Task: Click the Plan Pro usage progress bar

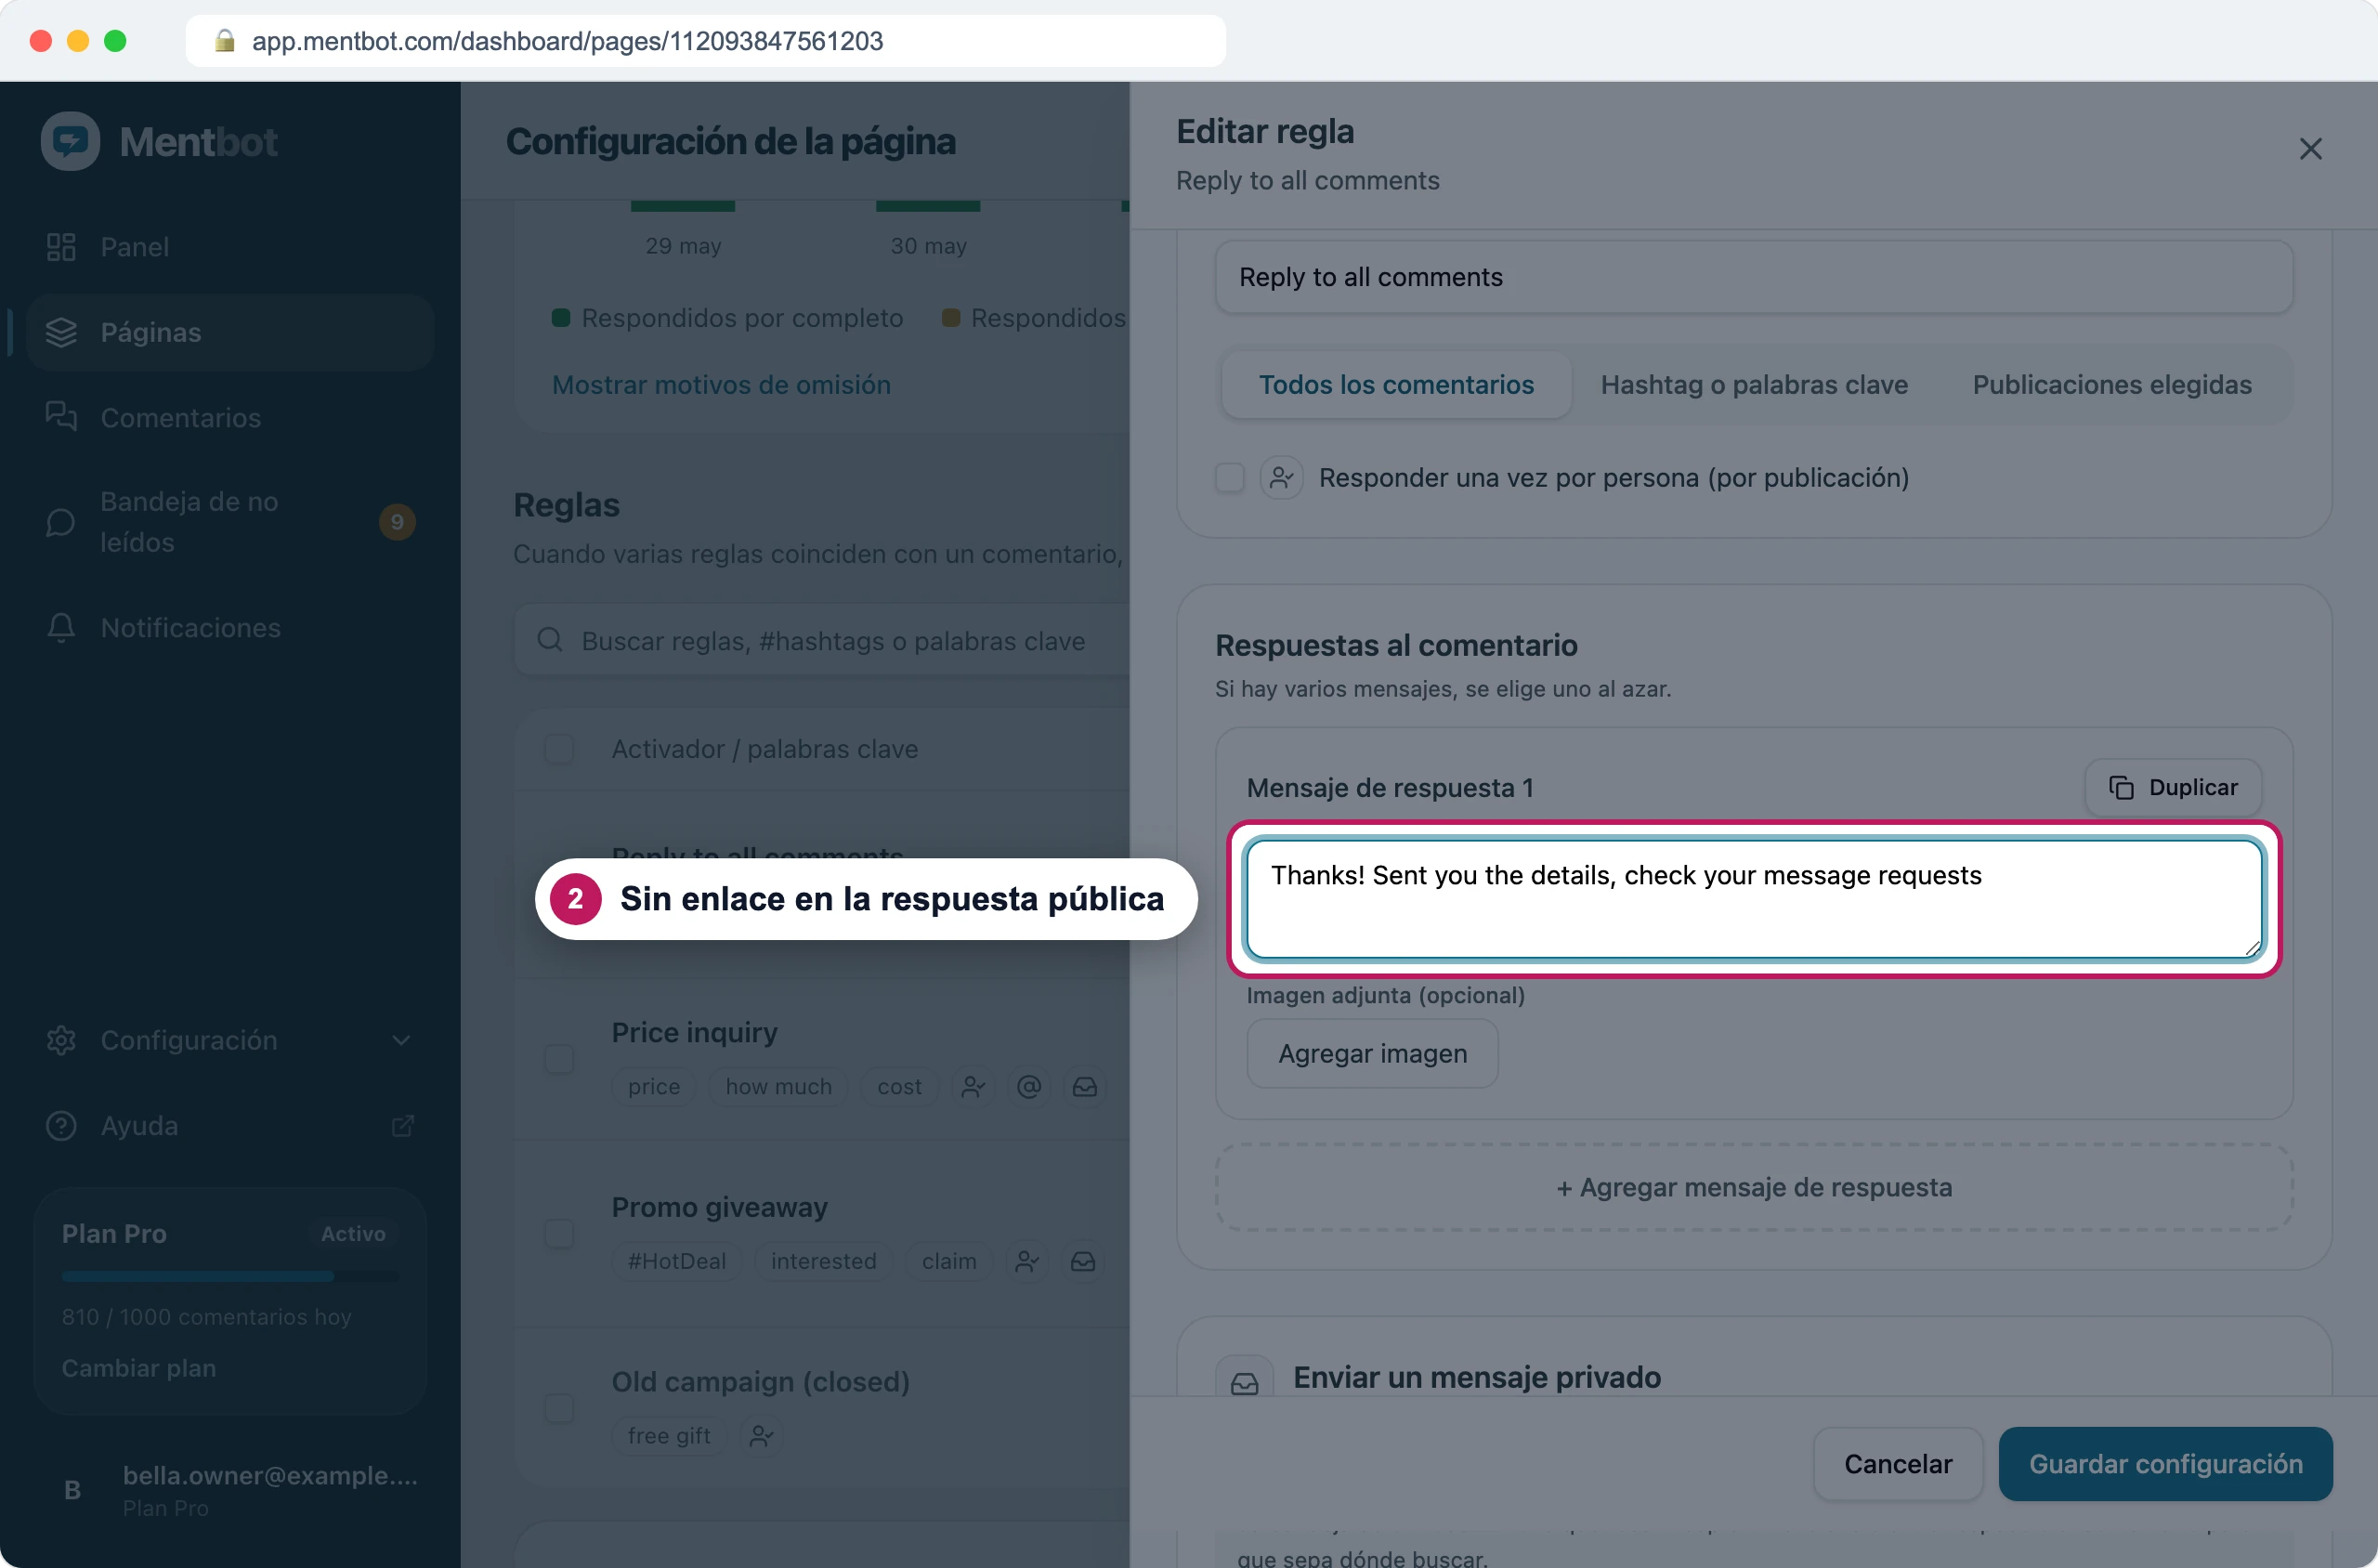Action: point(230,1277)
